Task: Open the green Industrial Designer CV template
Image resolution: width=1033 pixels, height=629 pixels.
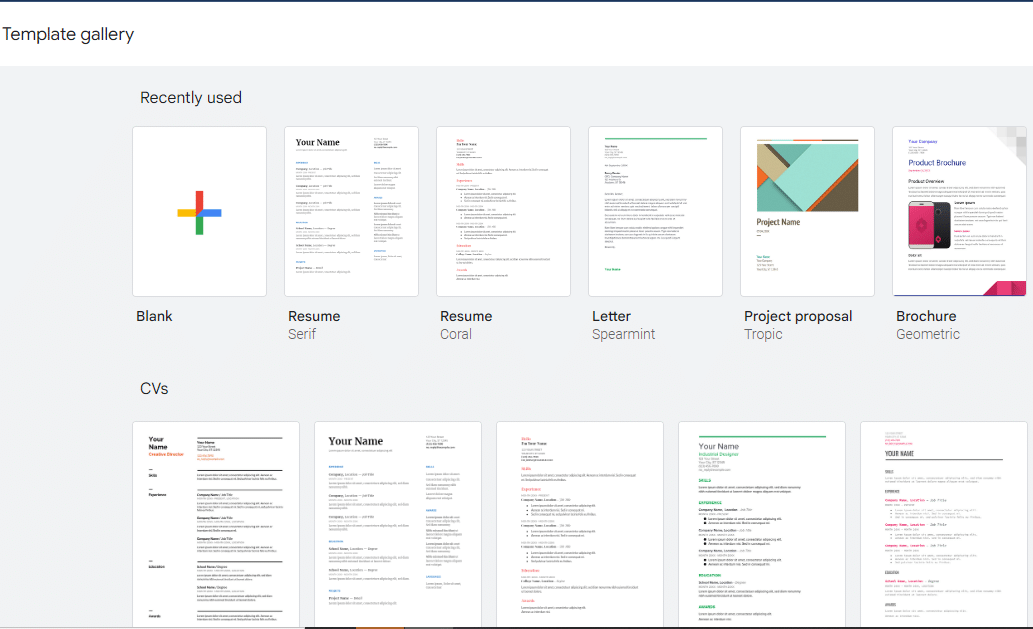Action: pyautogui.click(x=762, y=524)
